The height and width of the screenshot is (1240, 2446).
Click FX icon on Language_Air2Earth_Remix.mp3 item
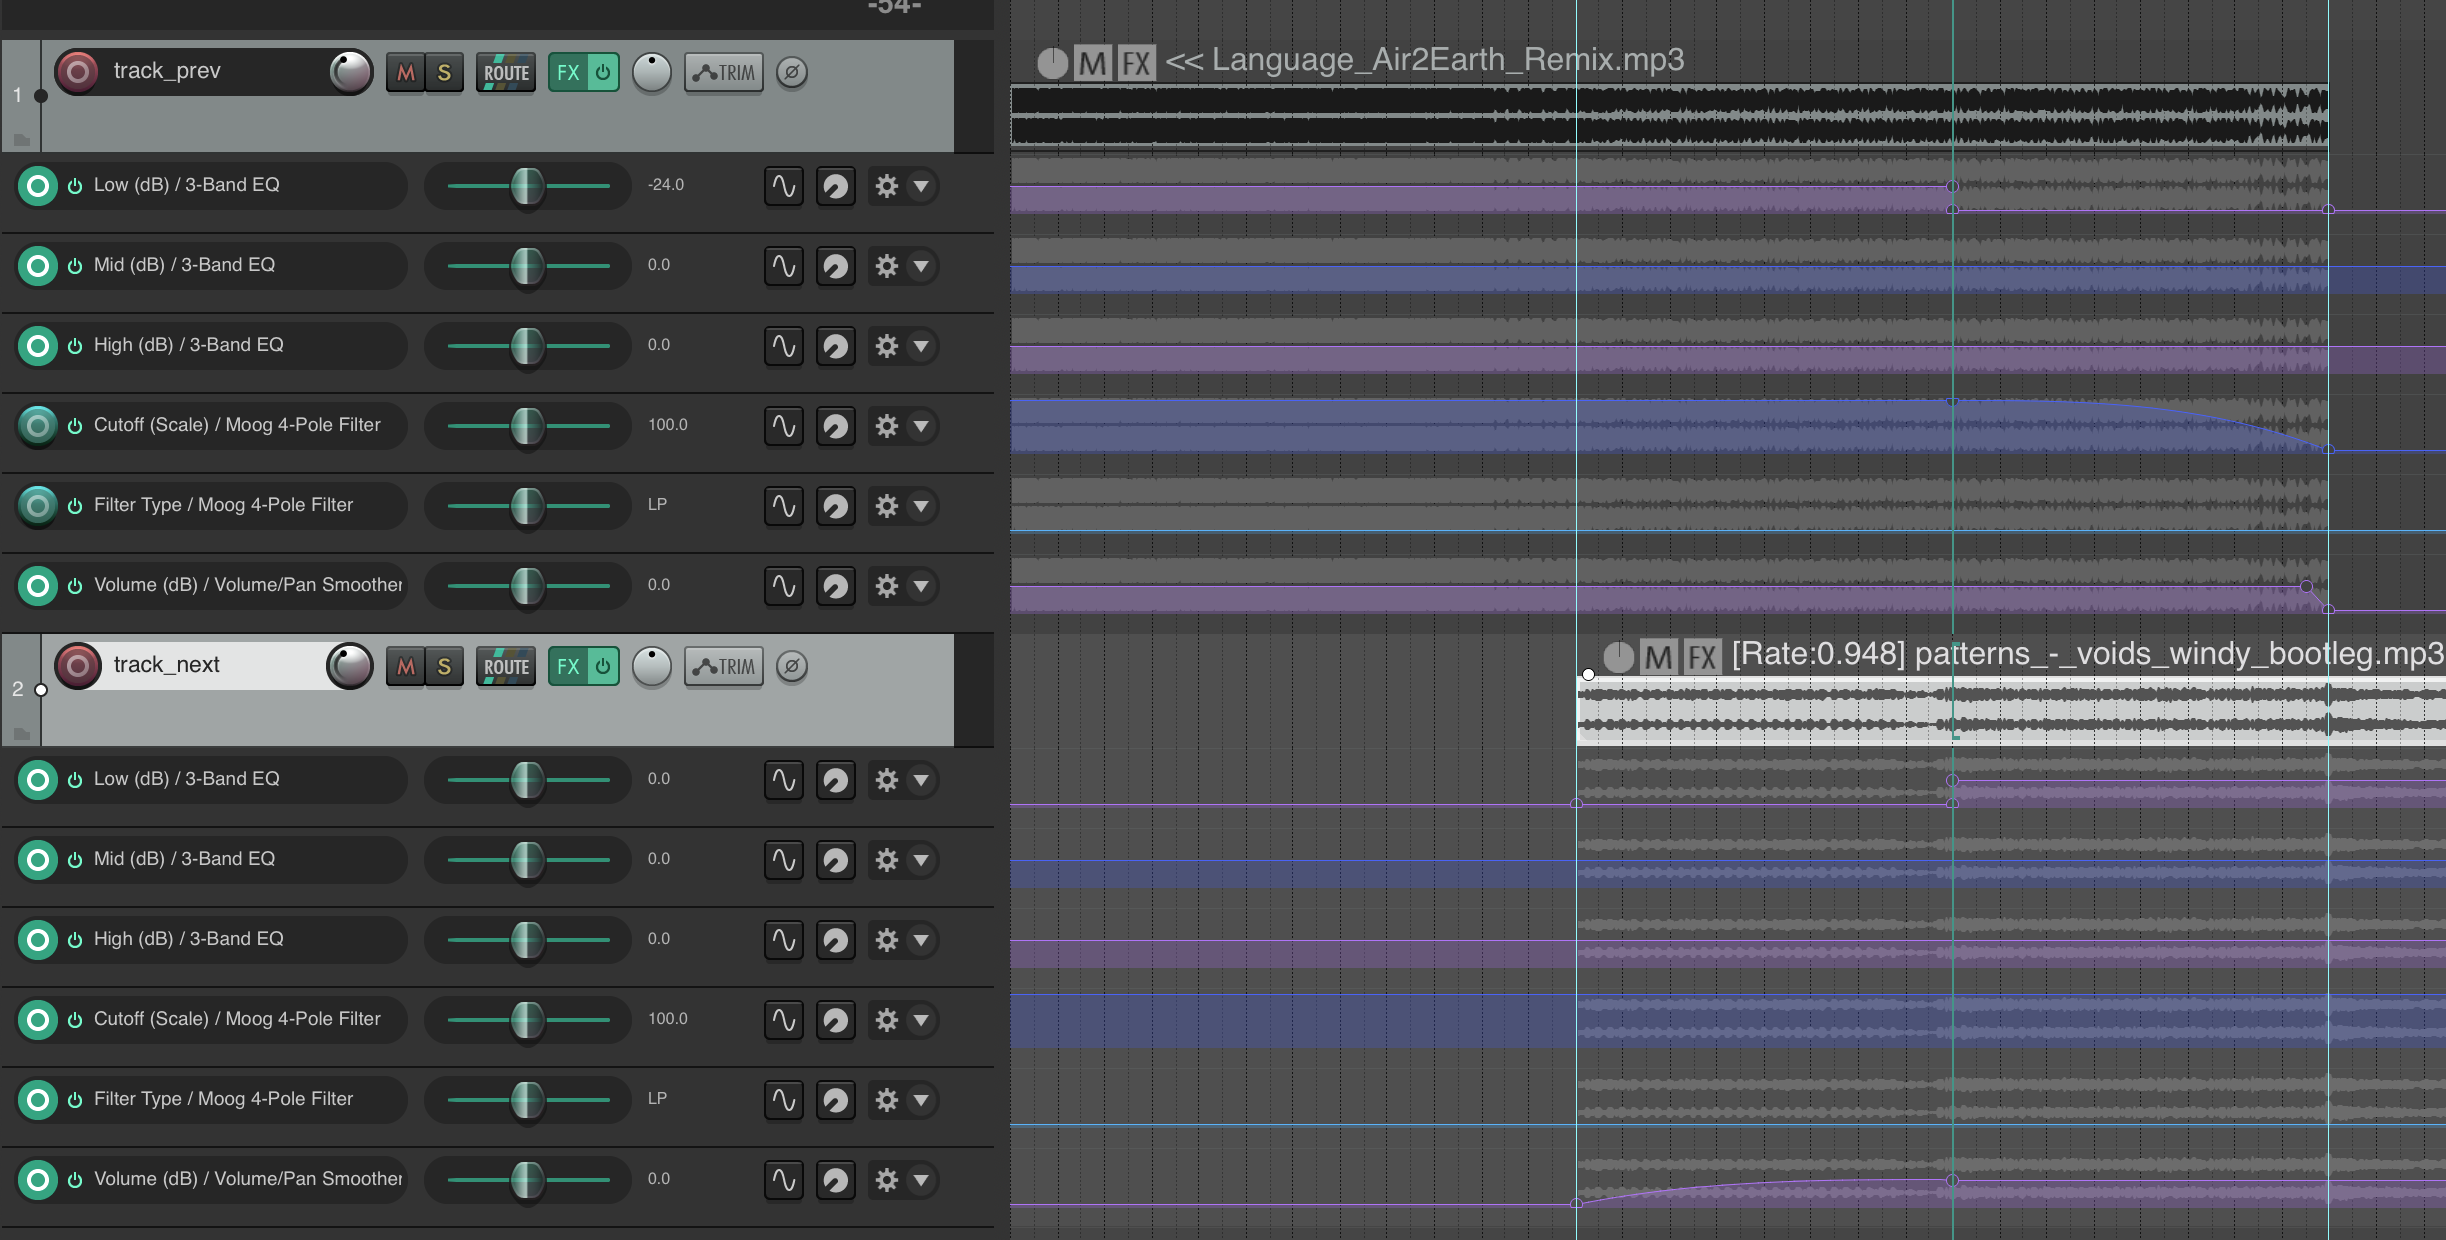point(1135,63)
